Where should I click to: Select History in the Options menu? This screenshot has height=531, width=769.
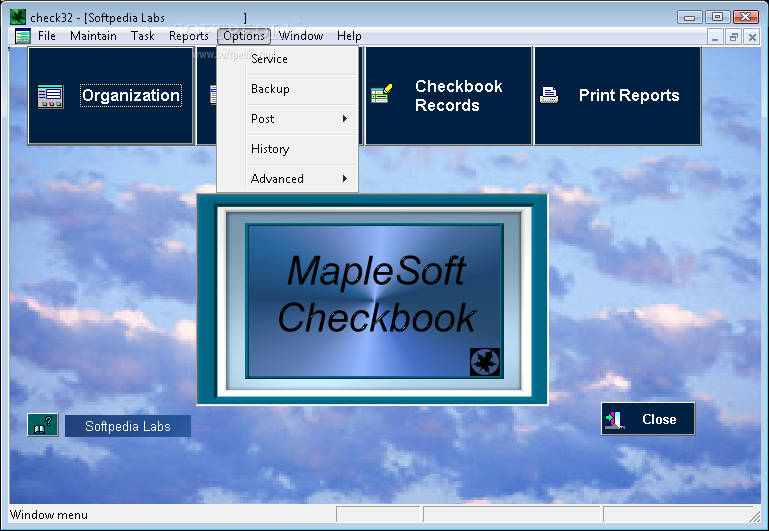click(x=287, y=149)
